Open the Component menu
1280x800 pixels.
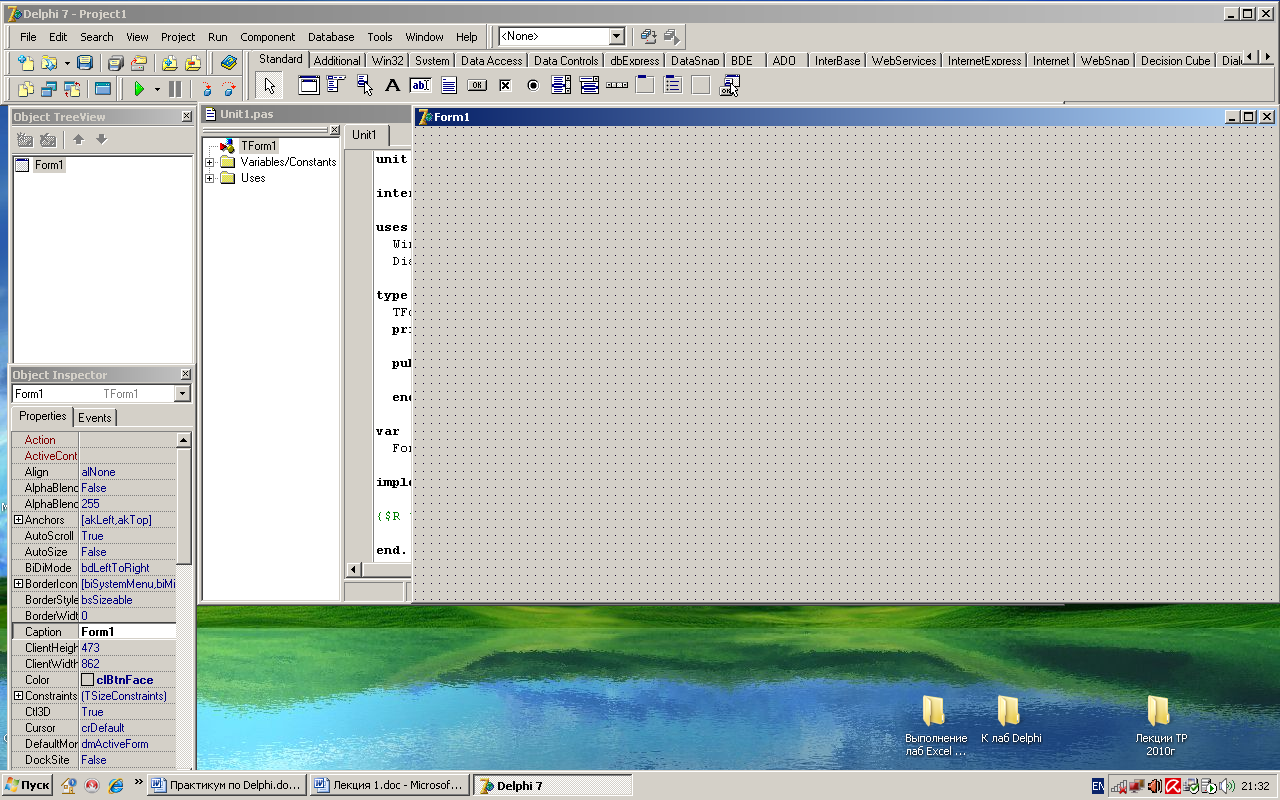pos(267,37)
